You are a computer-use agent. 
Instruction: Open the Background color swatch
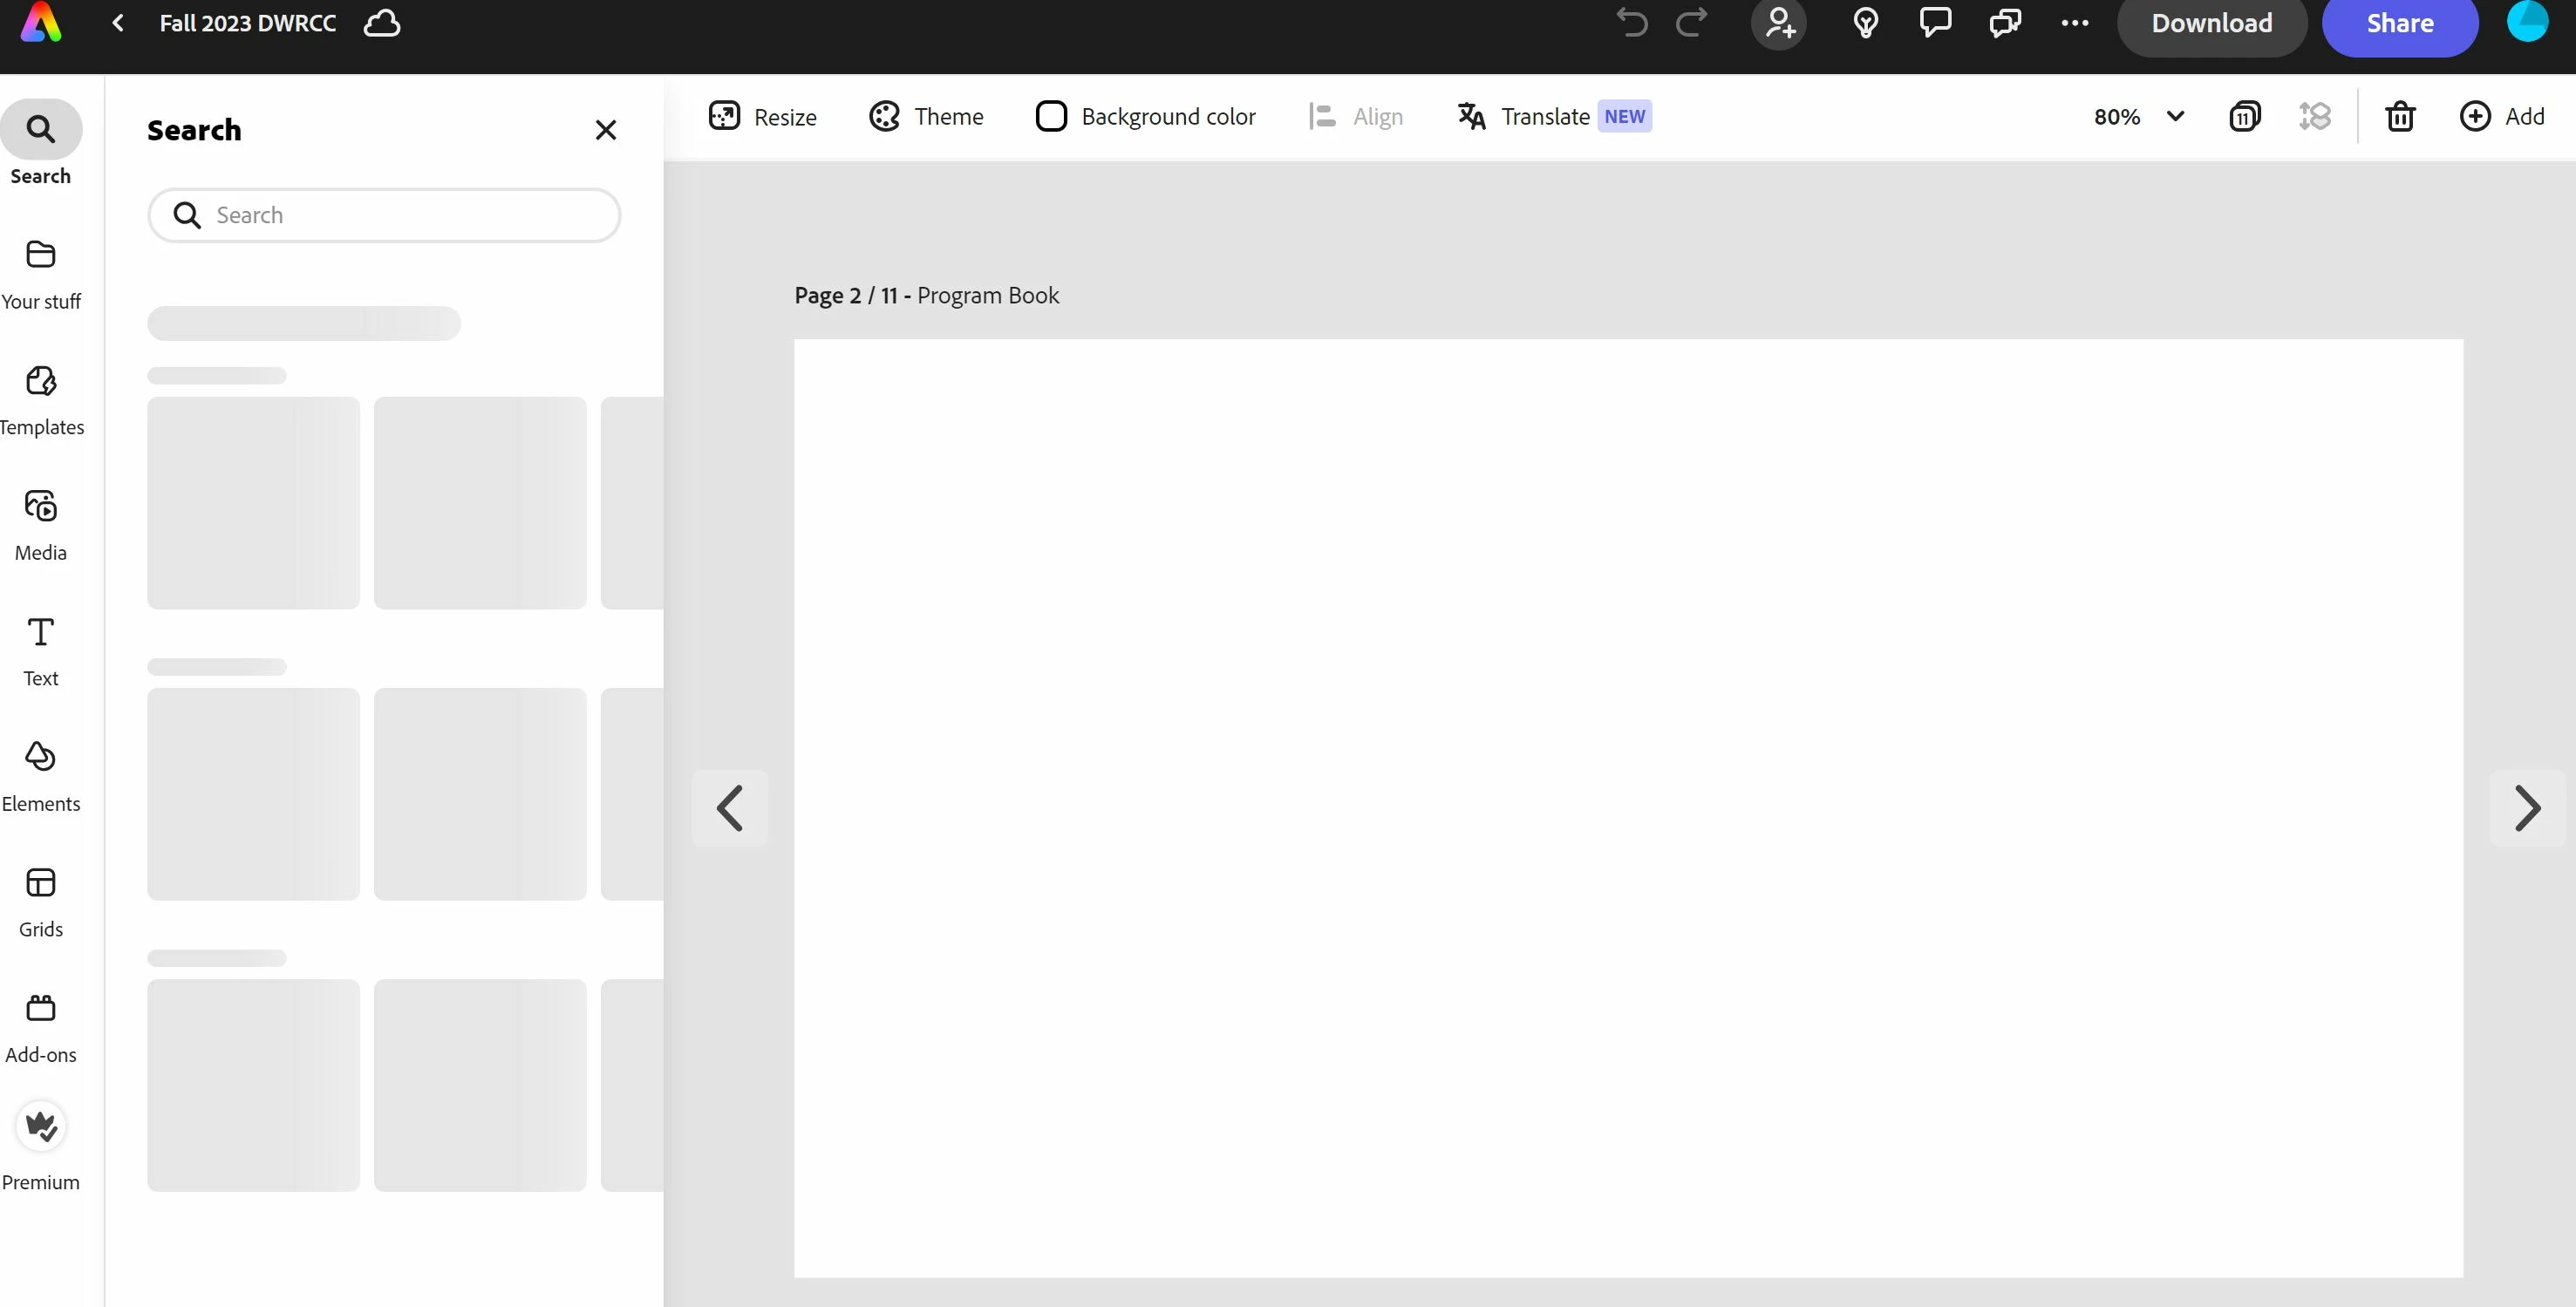pyautogui.click(x=1051, y=116)
